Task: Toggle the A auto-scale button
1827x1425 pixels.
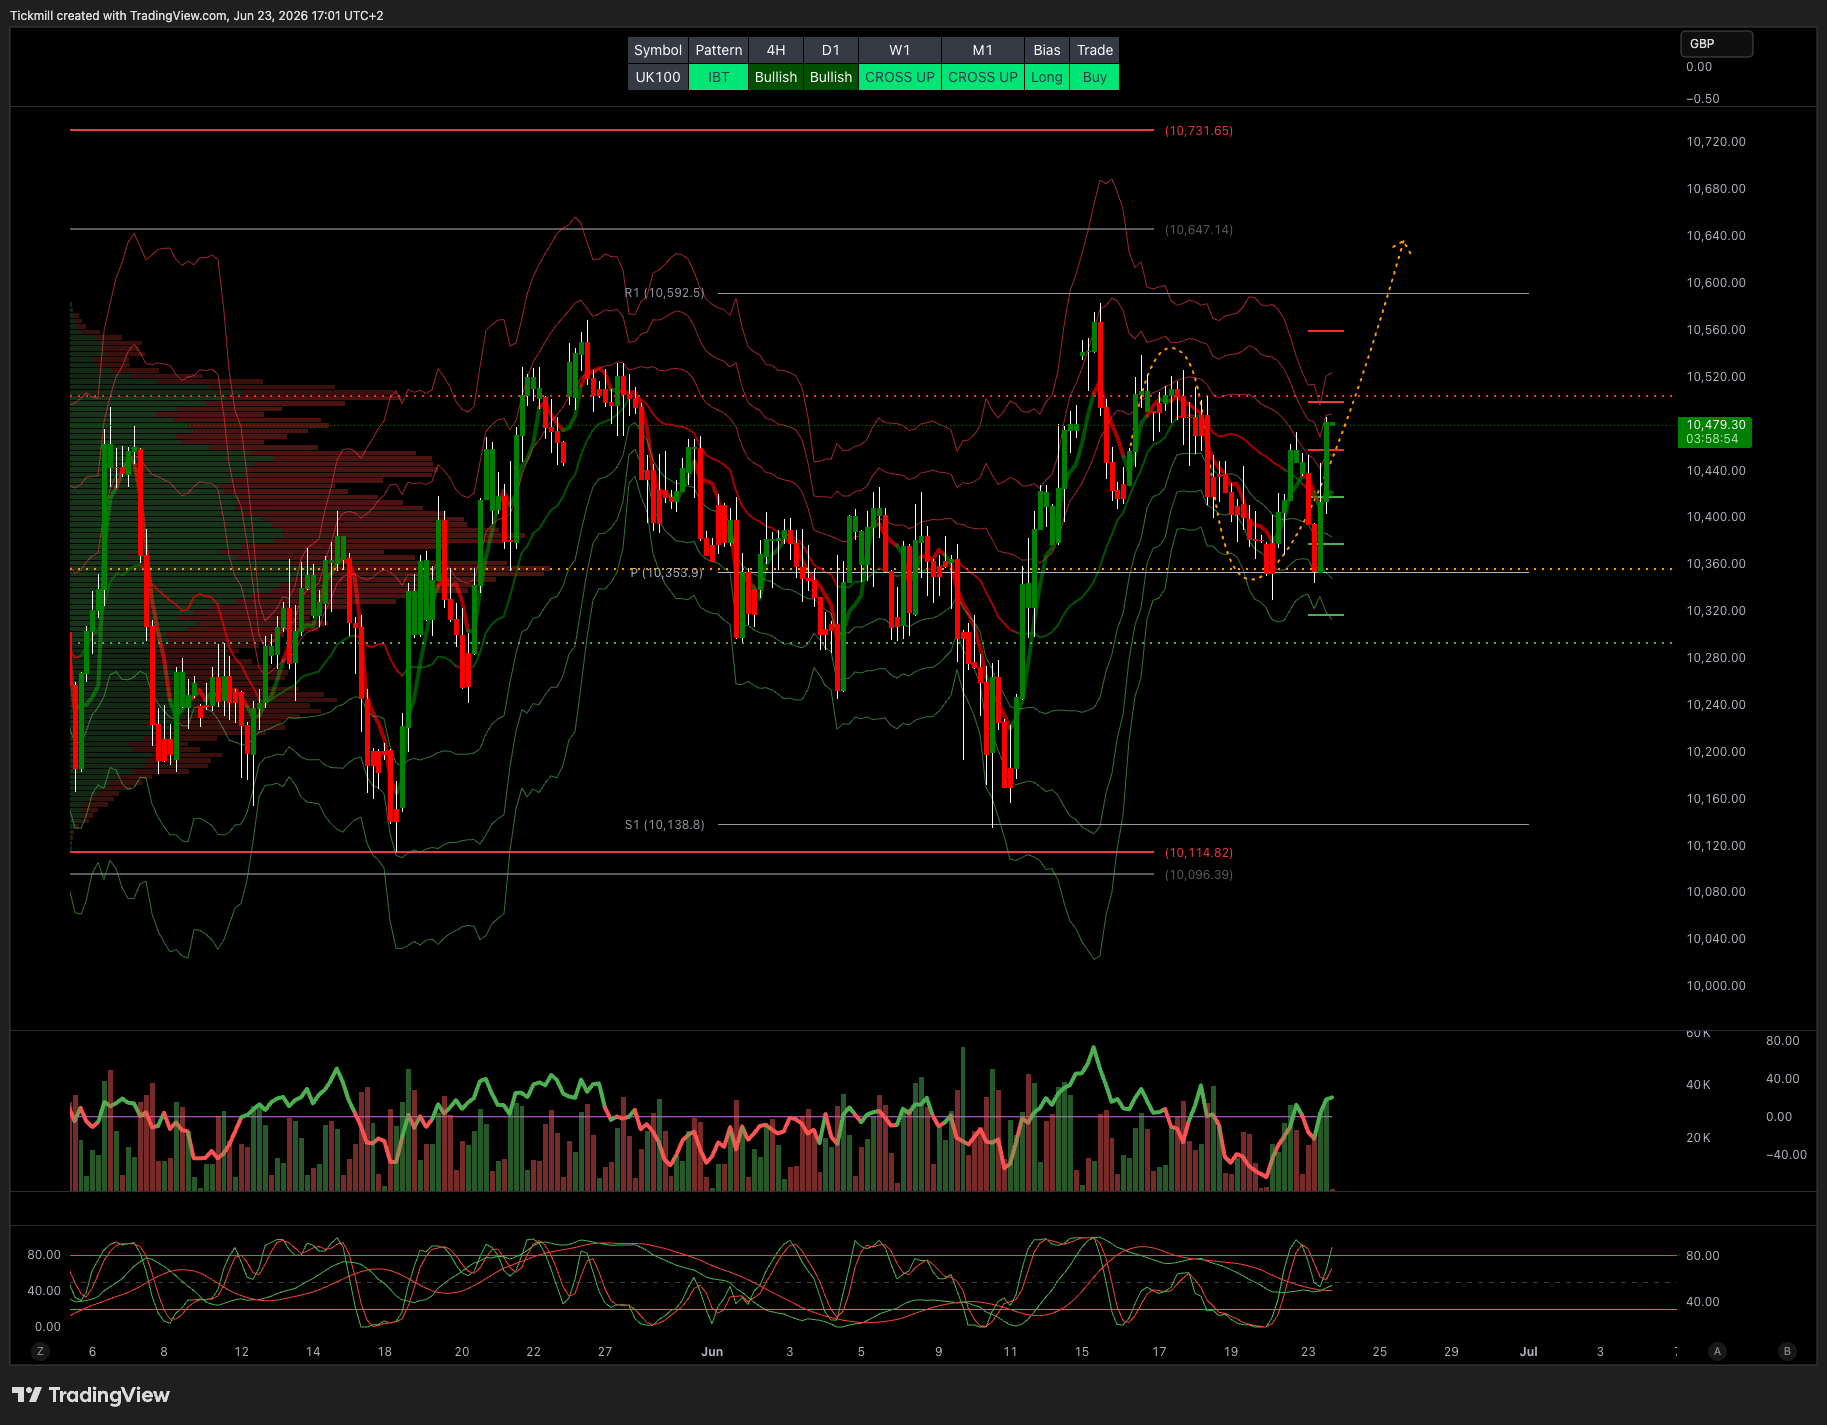Action: (x=1717, y=1351)
